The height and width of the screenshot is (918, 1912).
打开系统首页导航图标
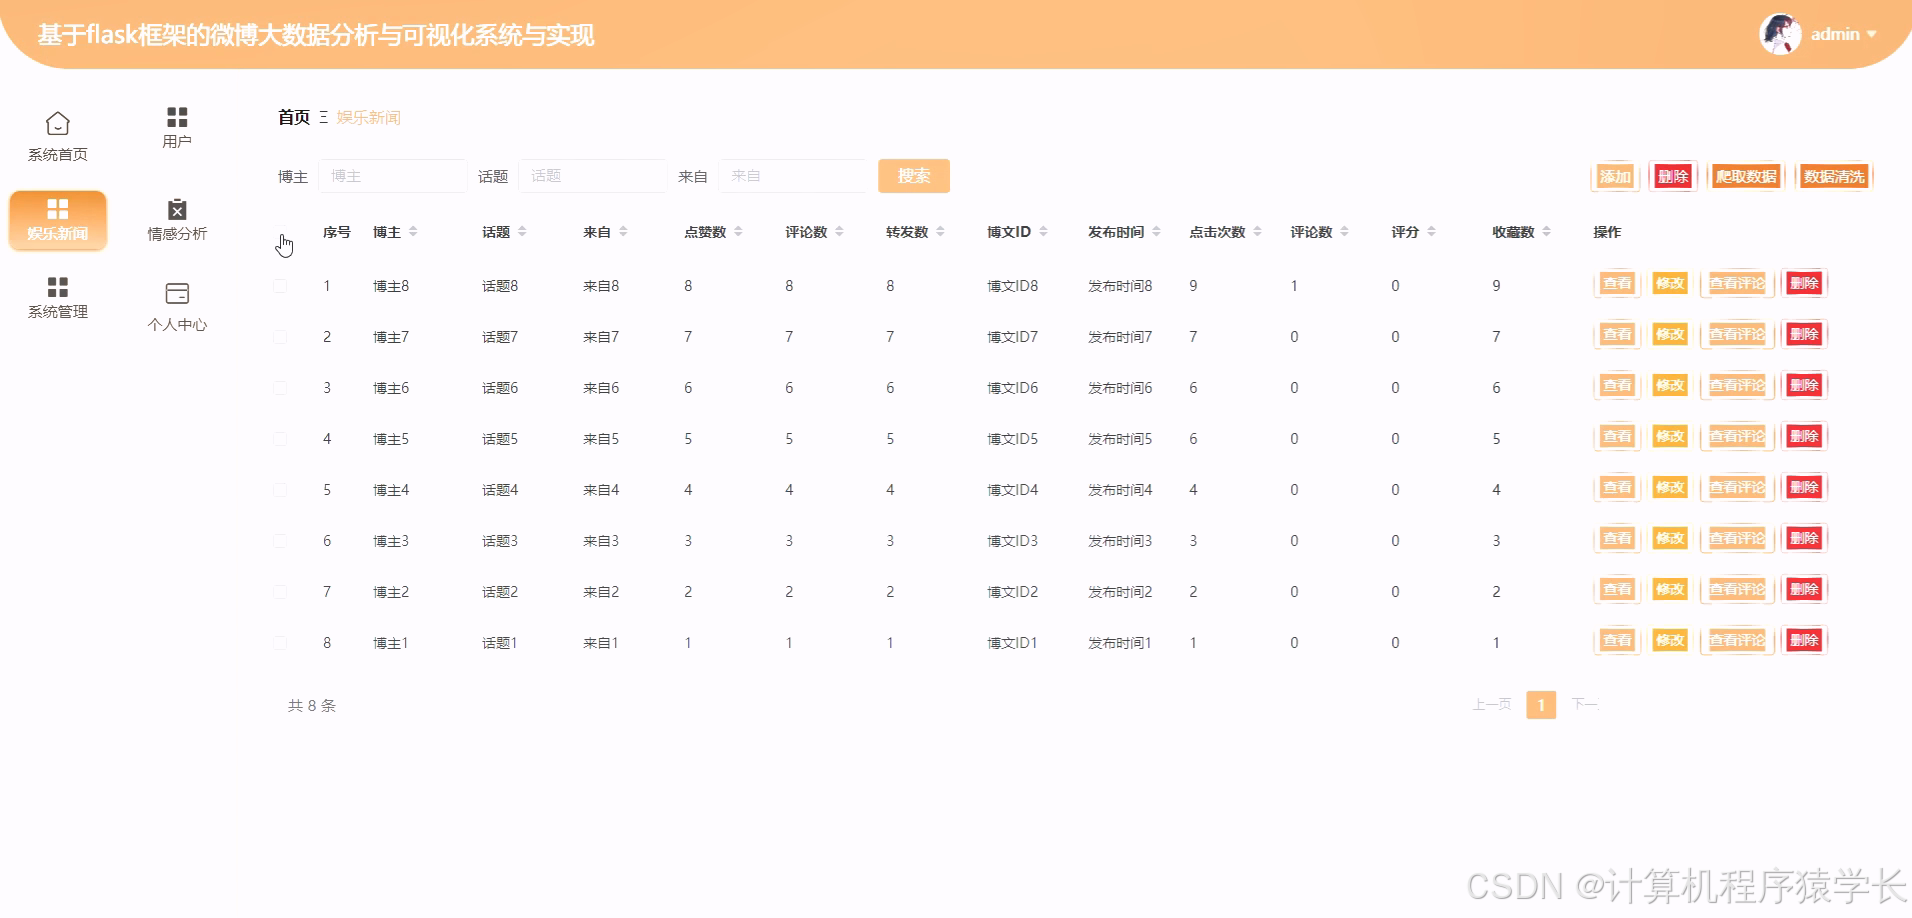coord(57,125)
